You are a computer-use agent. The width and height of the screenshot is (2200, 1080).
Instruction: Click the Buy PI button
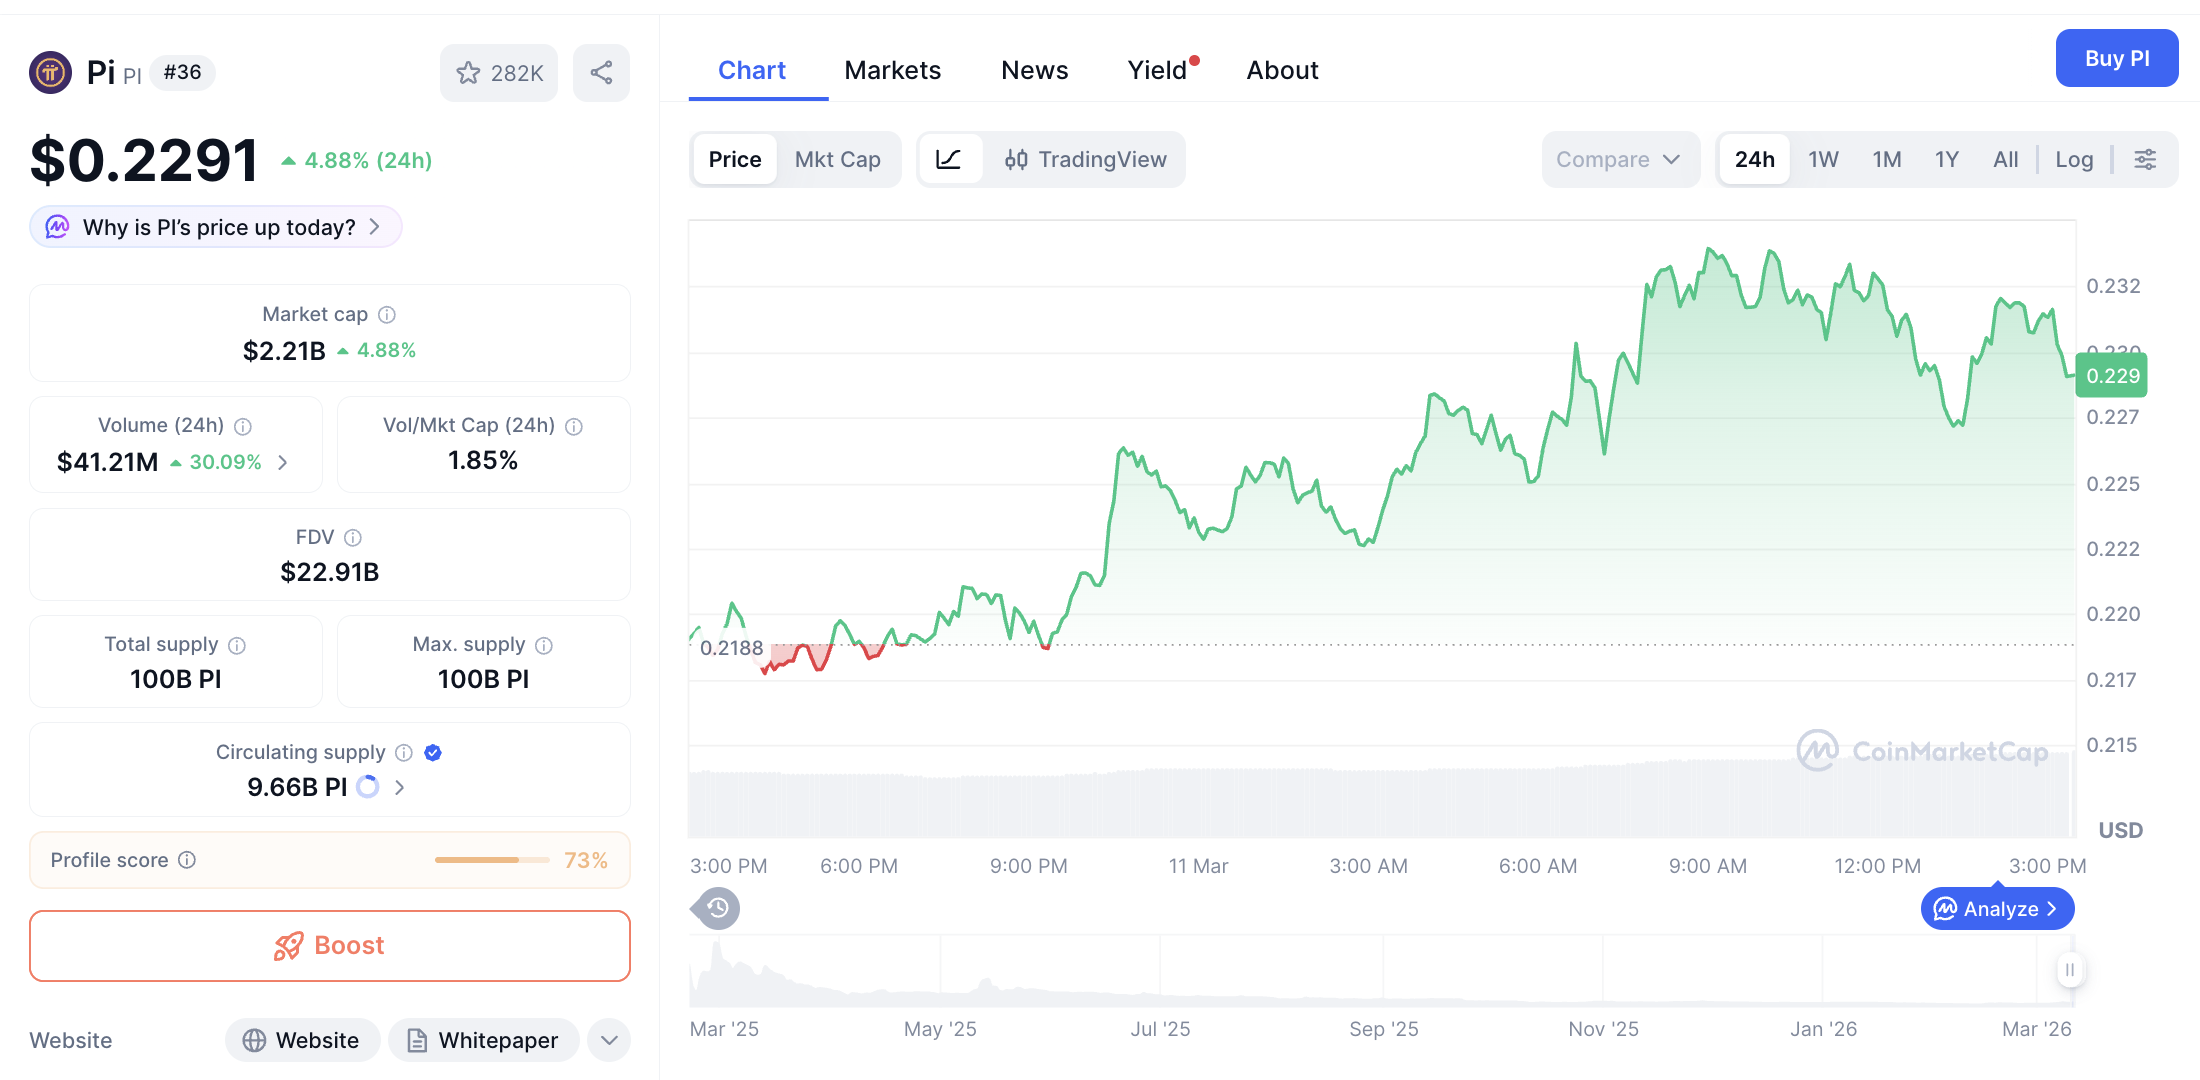click(2116, 58)
